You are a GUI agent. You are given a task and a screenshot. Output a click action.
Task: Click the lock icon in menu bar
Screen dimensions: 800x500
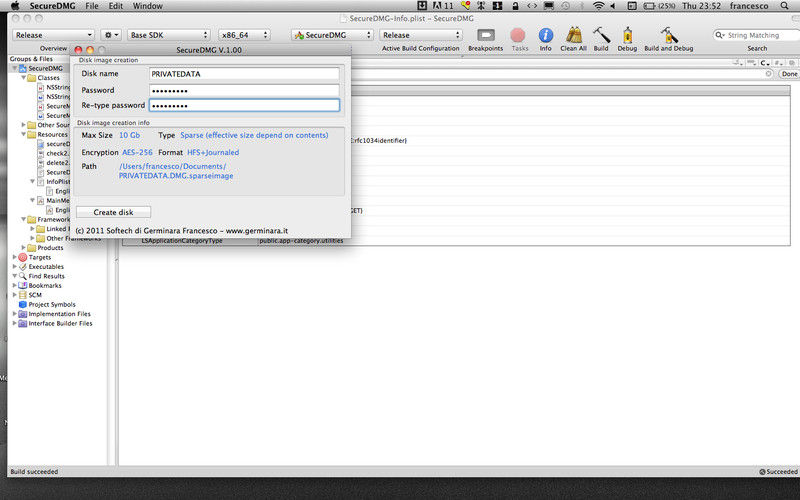(x=515, y=6)
